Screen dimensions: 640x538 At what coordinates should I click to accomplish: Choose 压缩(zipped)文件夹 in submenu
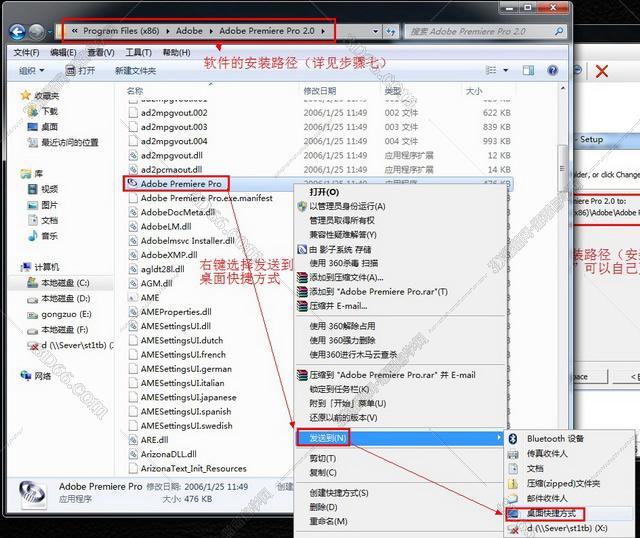click(x=563, y=484)
